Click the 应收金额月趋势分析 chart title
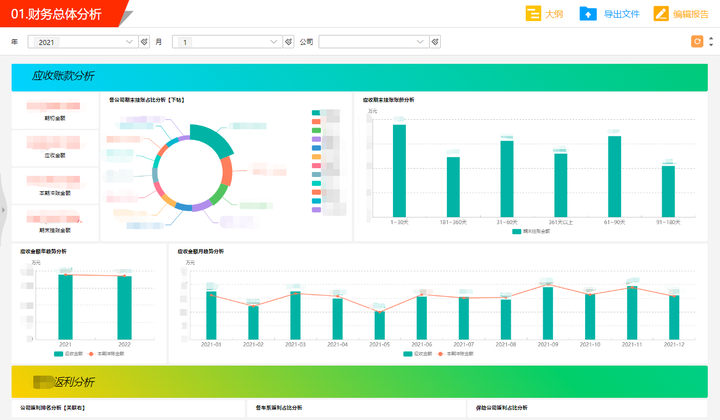 click(x=201, y=252)
